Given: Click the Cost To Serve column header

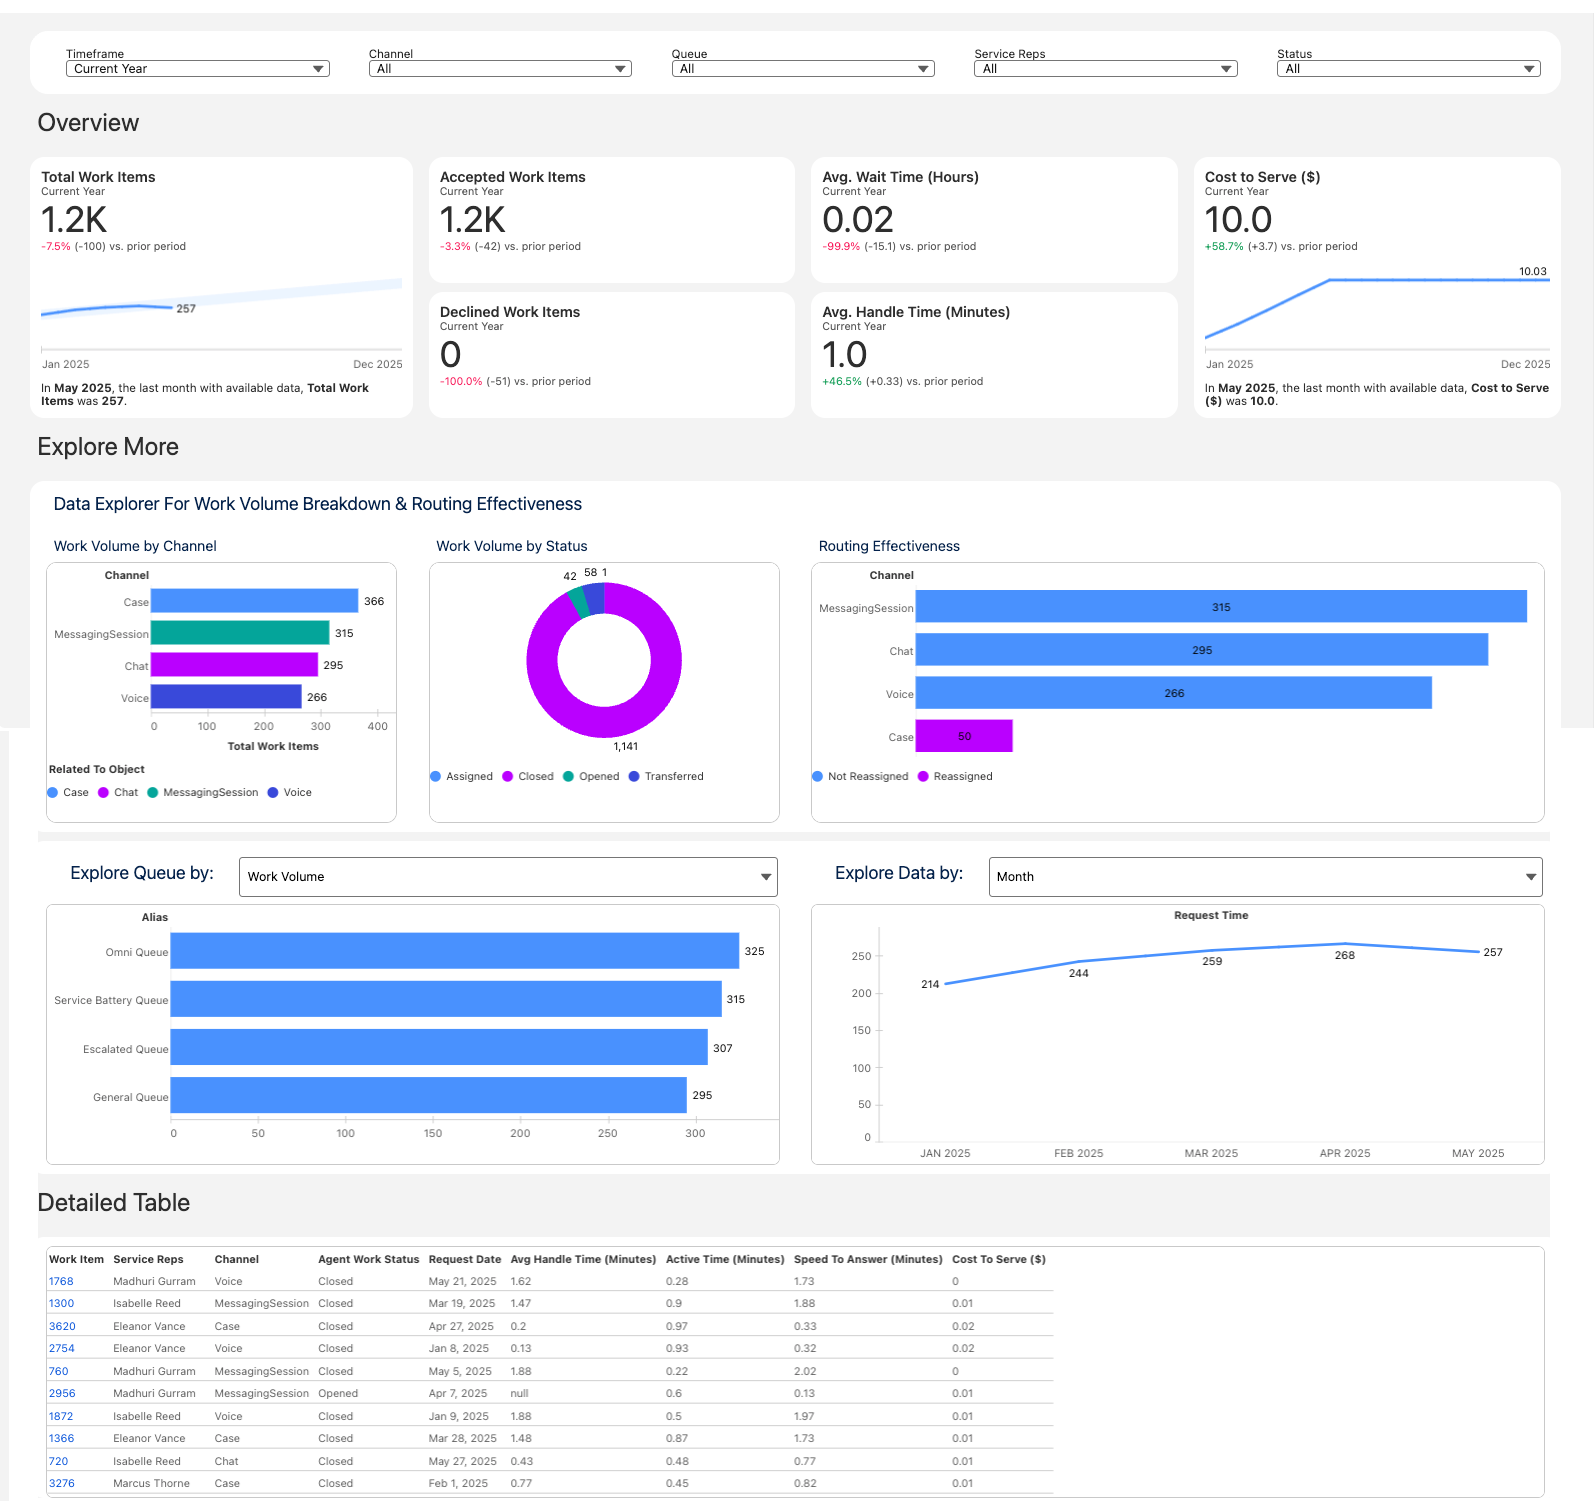Looking at the screenshot, I should pyautogui.click(x=998, y=1259).
